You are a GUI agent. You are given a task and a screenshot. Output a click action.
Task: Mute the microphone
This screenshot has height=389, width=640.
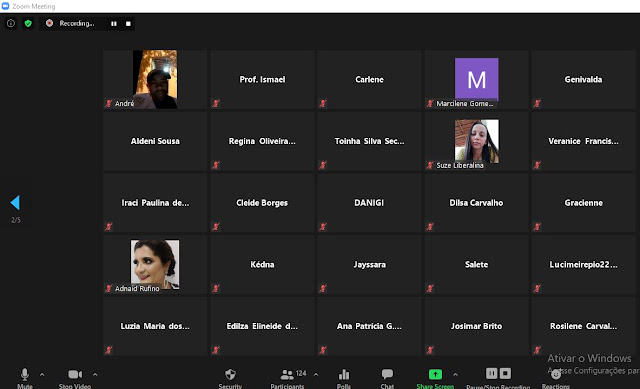[x=25, y=378]
